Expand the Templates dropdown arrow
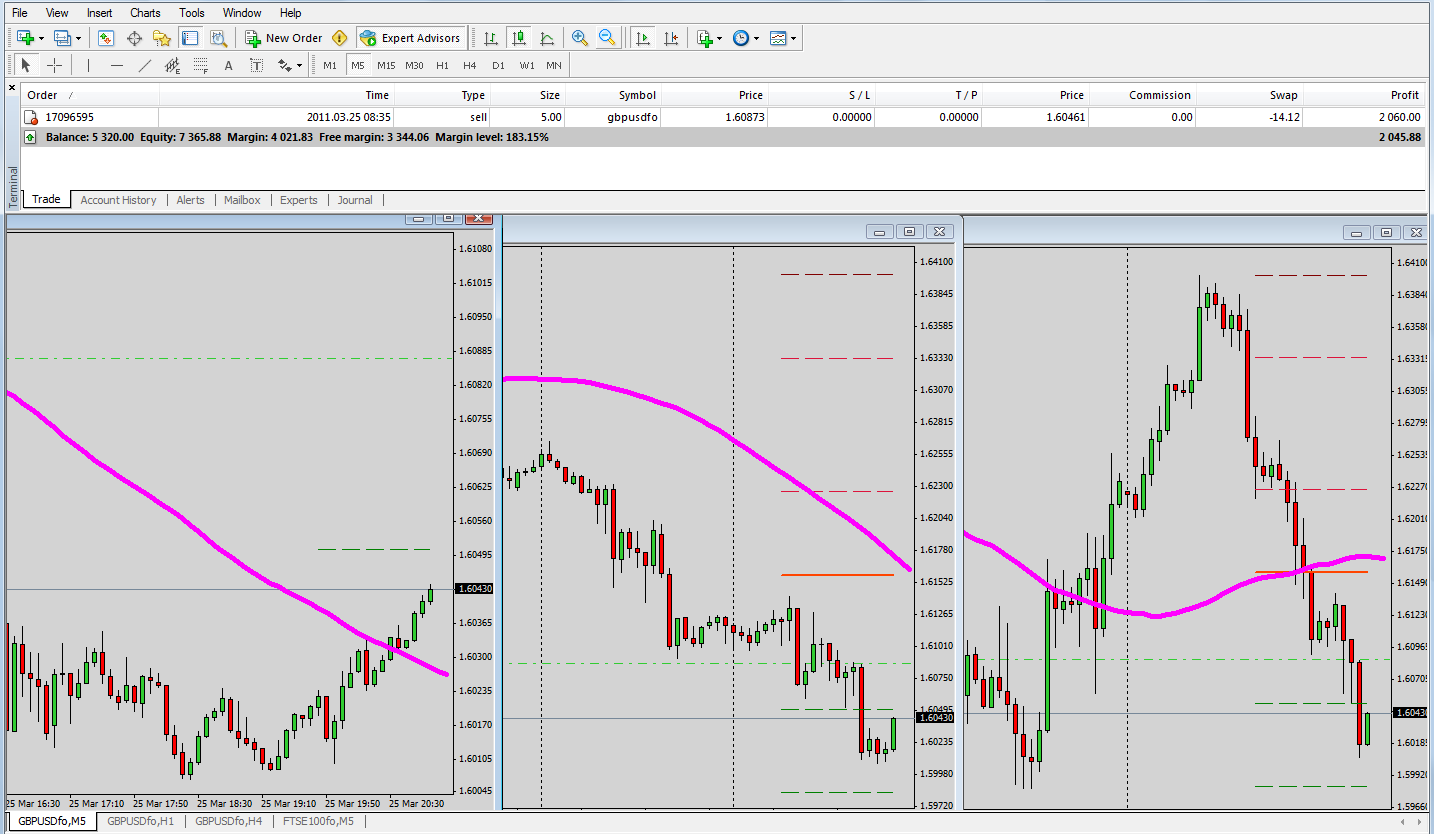This screenshot has height=834, width=1434. pyautogui.click(x=794, y=38)
